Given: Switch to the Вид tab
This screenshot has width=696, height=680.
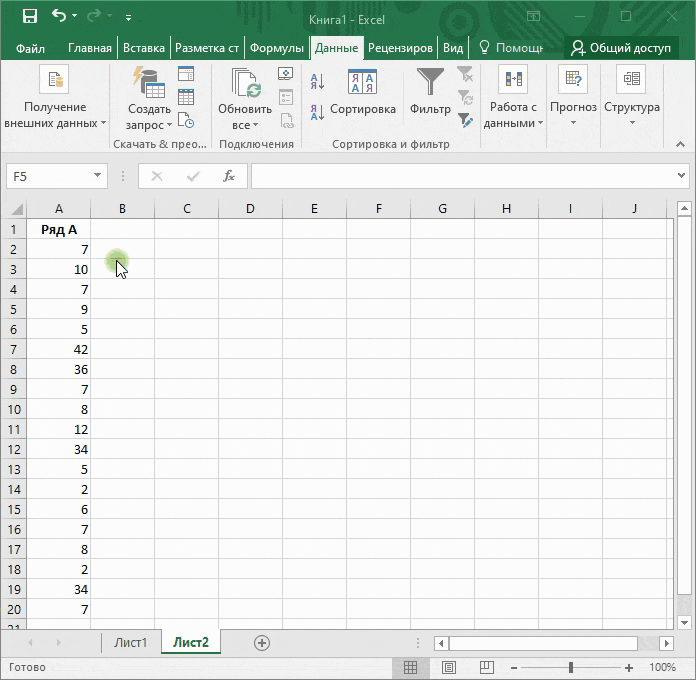Looking at the screenshot, I should pyautogui.click(x=453, y=48).
